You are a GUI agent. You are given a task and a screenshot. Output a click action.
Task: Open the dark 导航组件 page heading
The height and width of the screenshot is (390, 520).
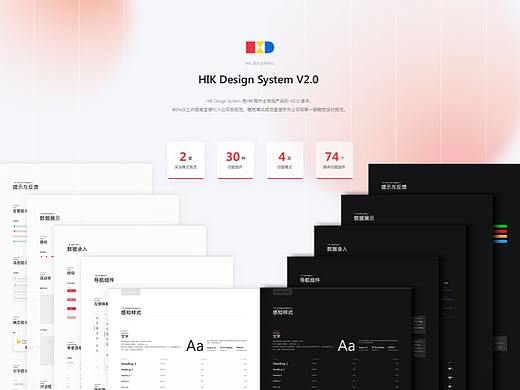[x=310, y=280]
